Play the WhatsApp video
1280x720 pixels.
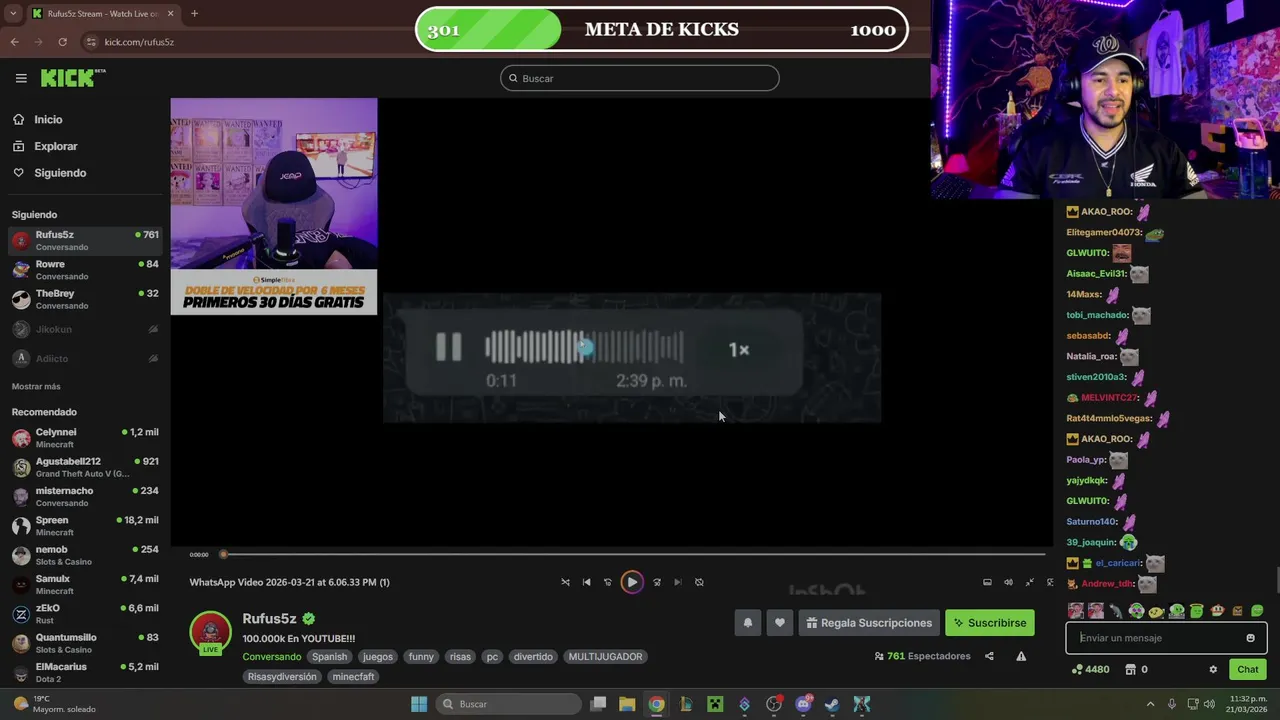click(632, 582)
